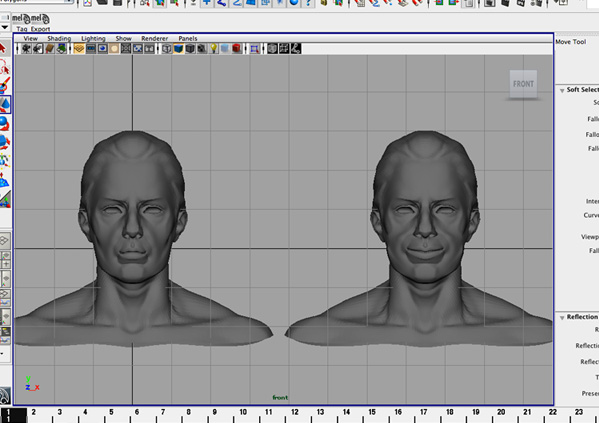Open the View menu of the panel
599x423 pixels.
tap(31, 38)
